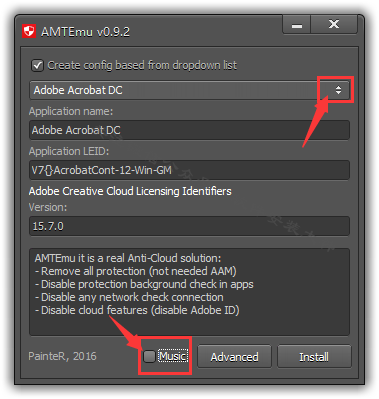
Task: Open the Adobe Acrobat DC combo box
Action: click(x=189, y=90)
